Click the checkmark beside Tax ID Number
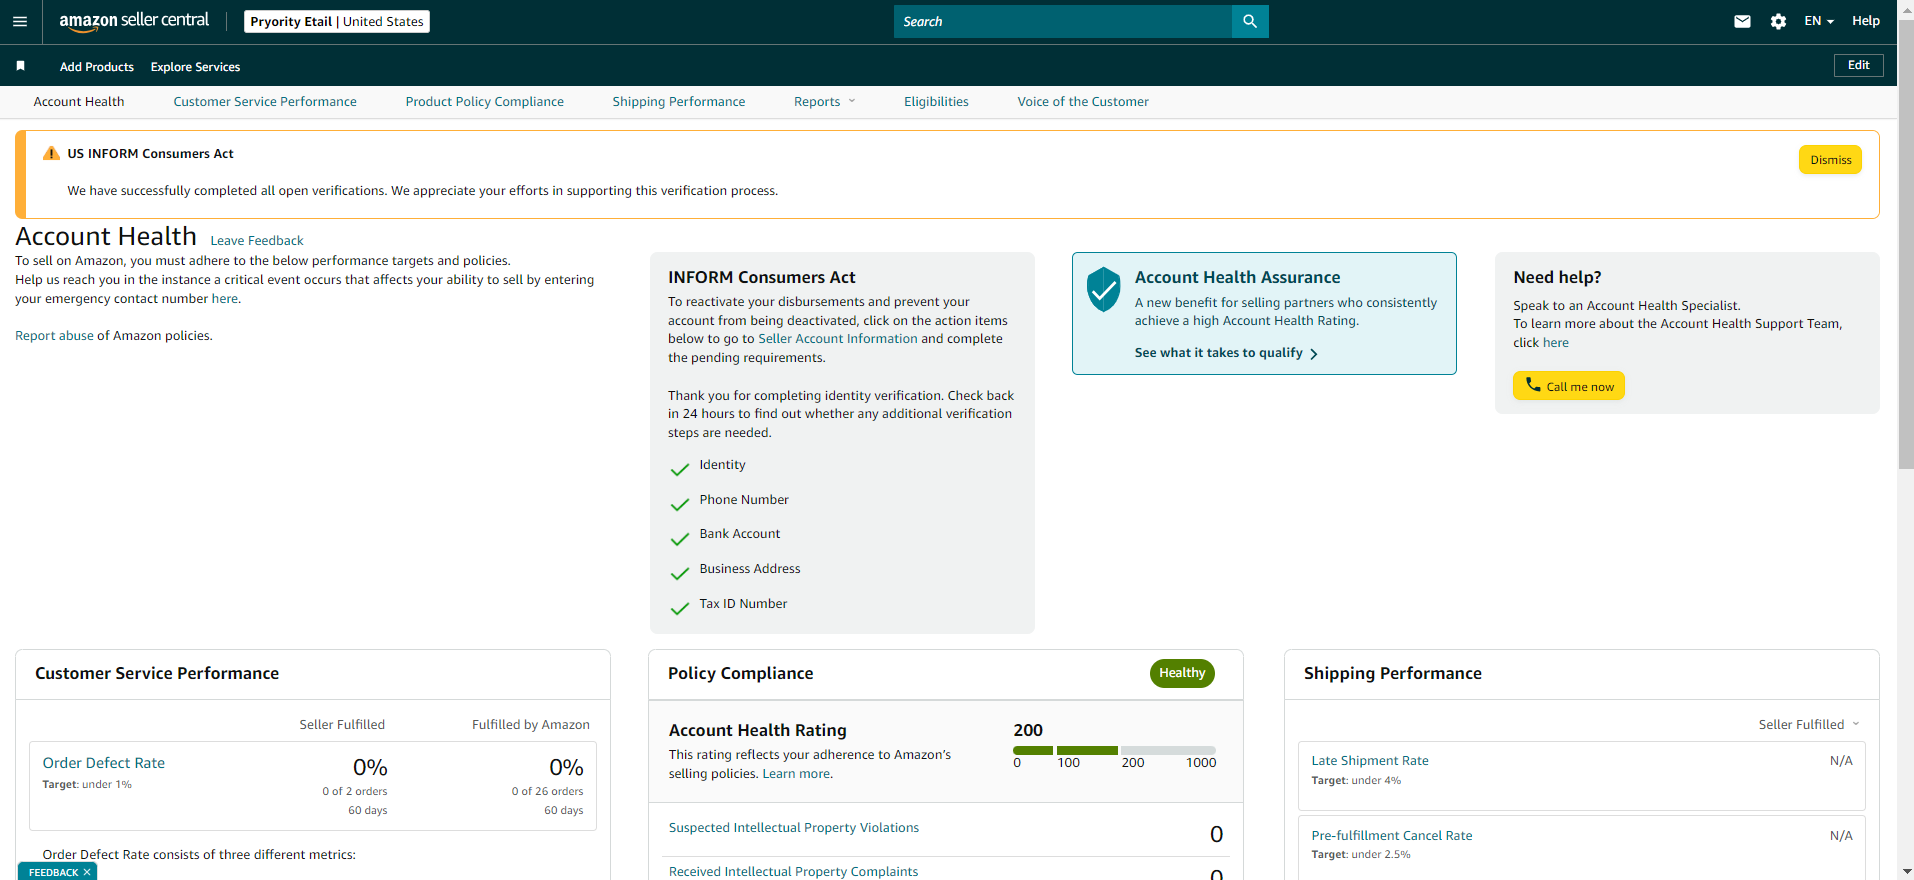The height and width of the screenshot is (880, 1914). (x=680, y=608)
